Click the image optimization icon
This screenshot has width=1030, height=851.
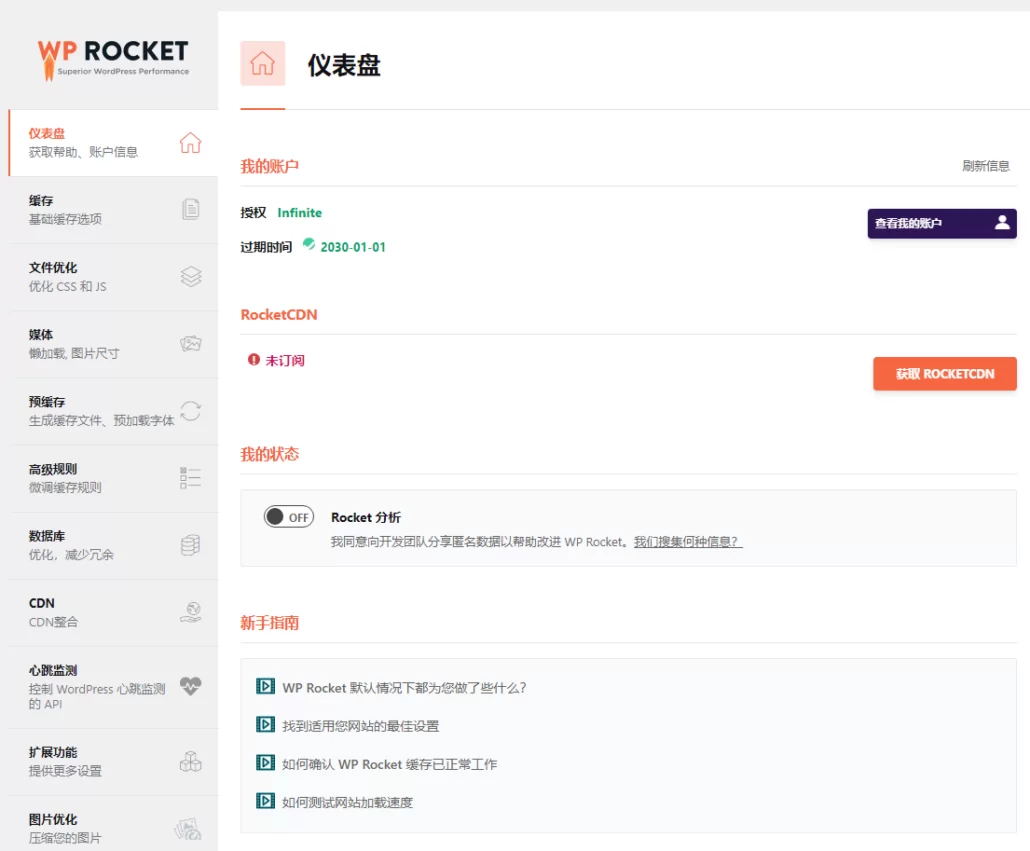(x=188, y=829)
